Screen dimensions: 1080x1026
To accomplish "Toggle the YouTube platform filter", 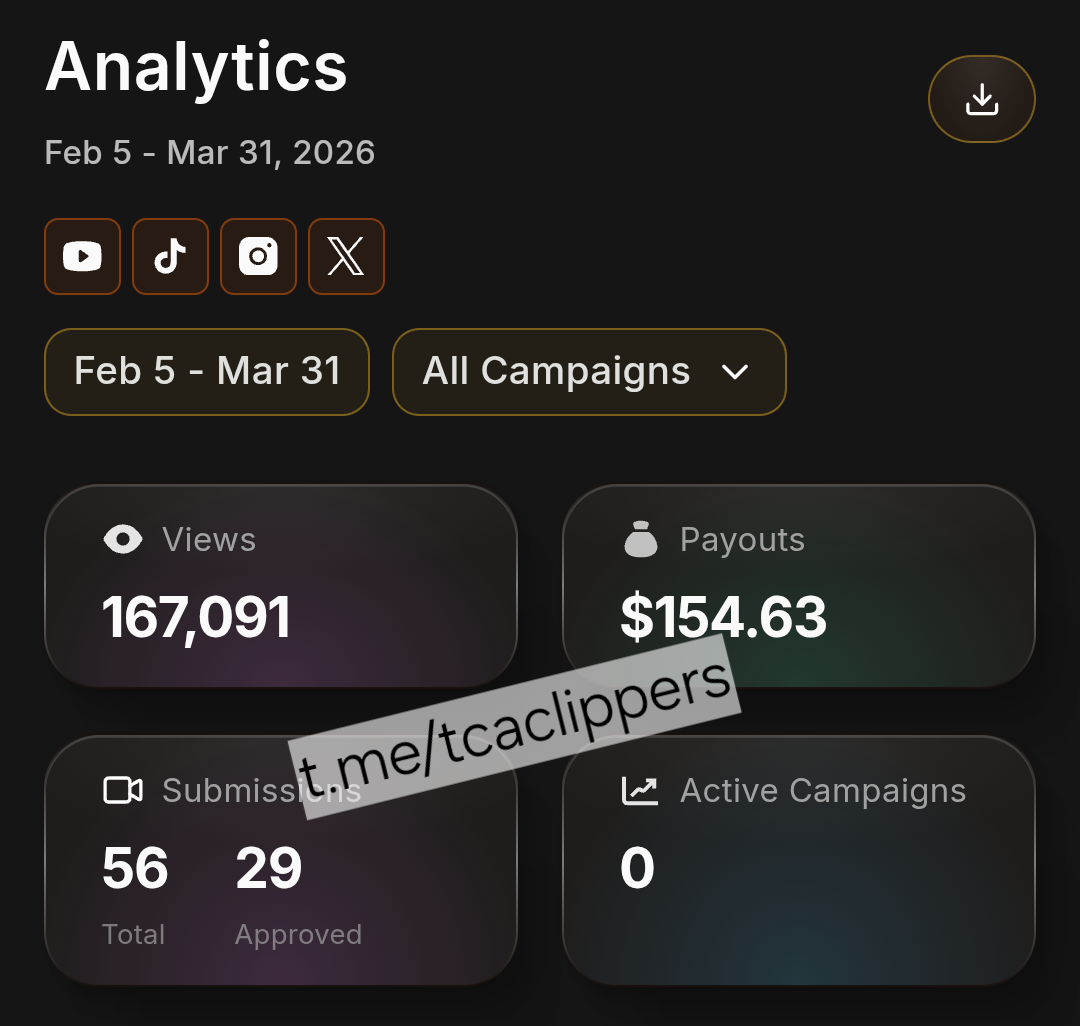I will tap(82, 257).
